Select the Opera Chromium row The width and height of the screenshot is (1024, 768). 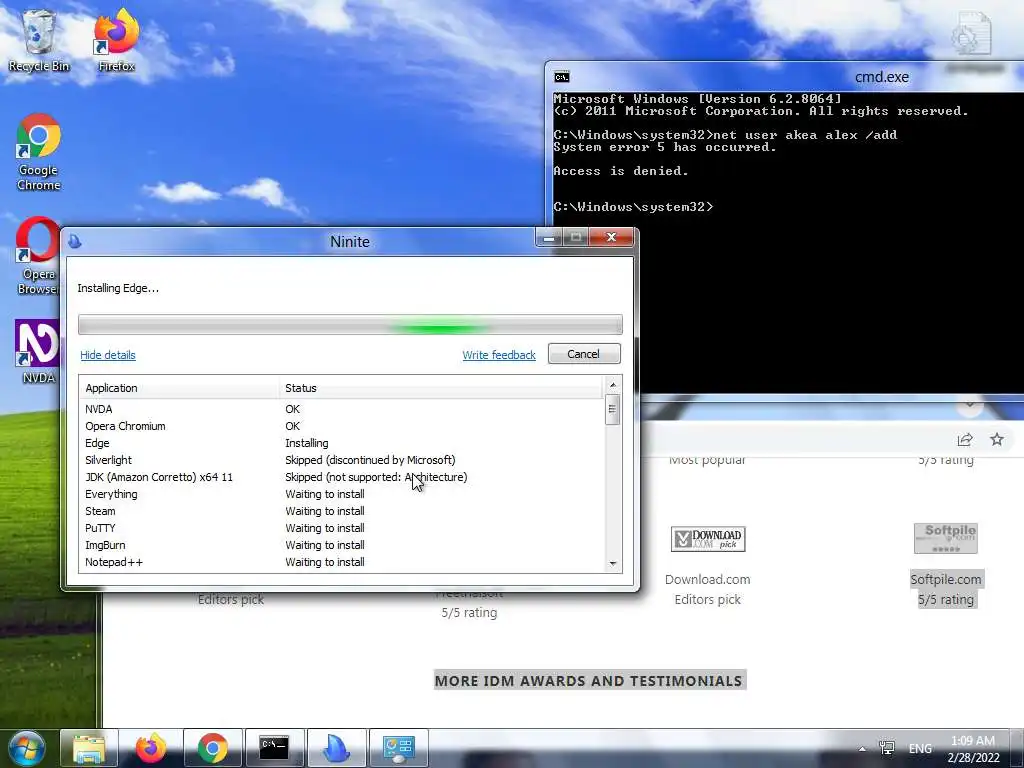click(341, 426)
